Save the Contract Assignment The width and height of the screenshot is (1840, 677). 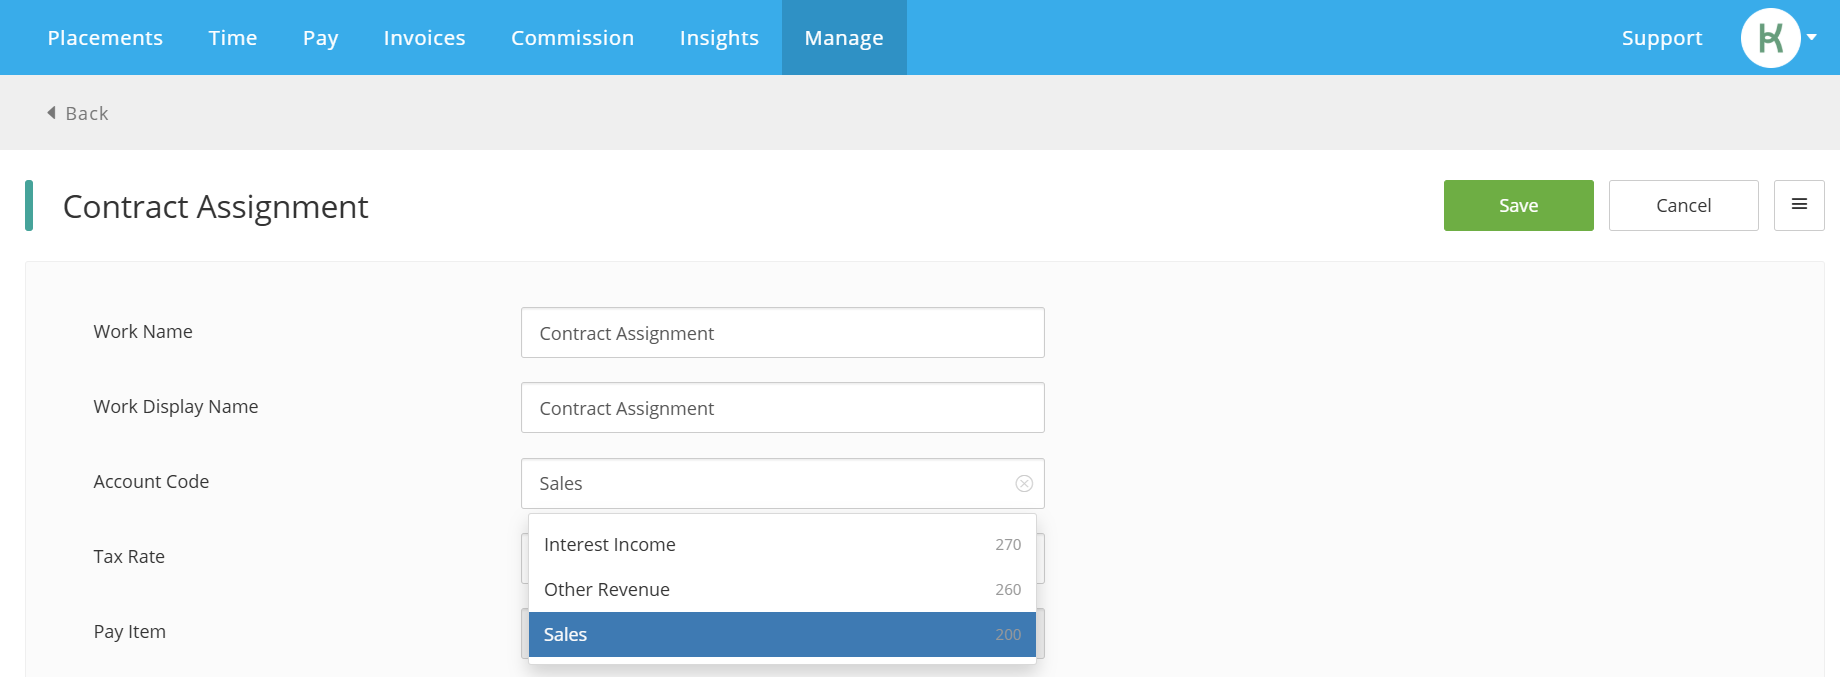click(x=1519, y=205)
